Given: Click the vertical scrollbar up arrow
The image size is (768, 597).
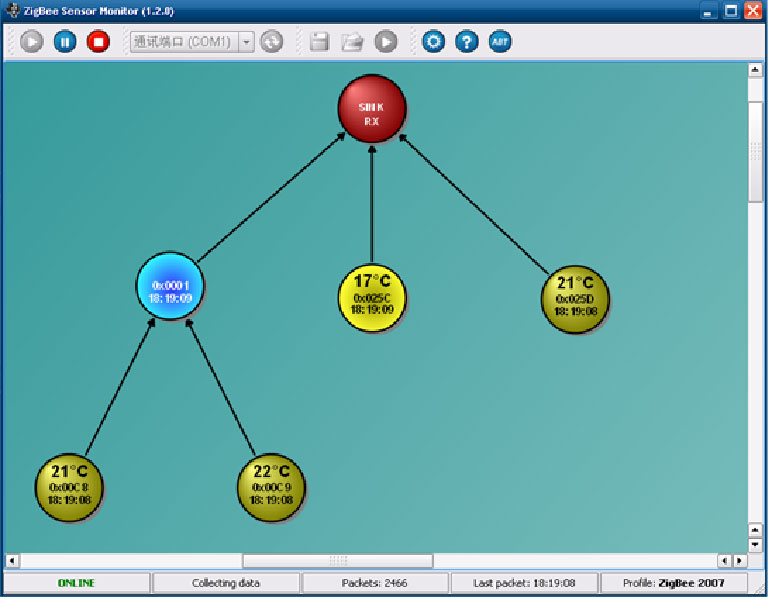Looking at the screenshot, I should pos(756,70).
